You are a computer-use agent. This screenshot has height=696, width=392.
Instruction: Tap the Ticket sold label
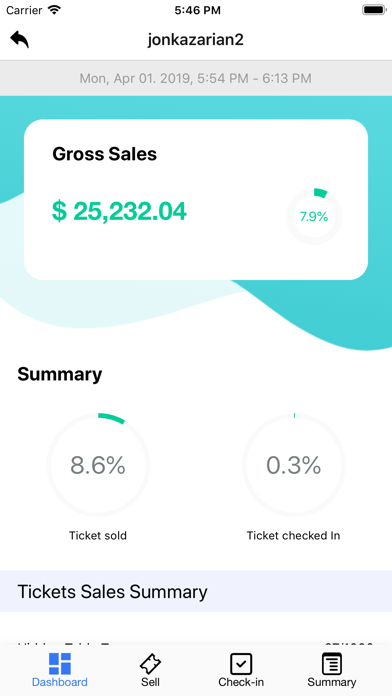(98, 536)
